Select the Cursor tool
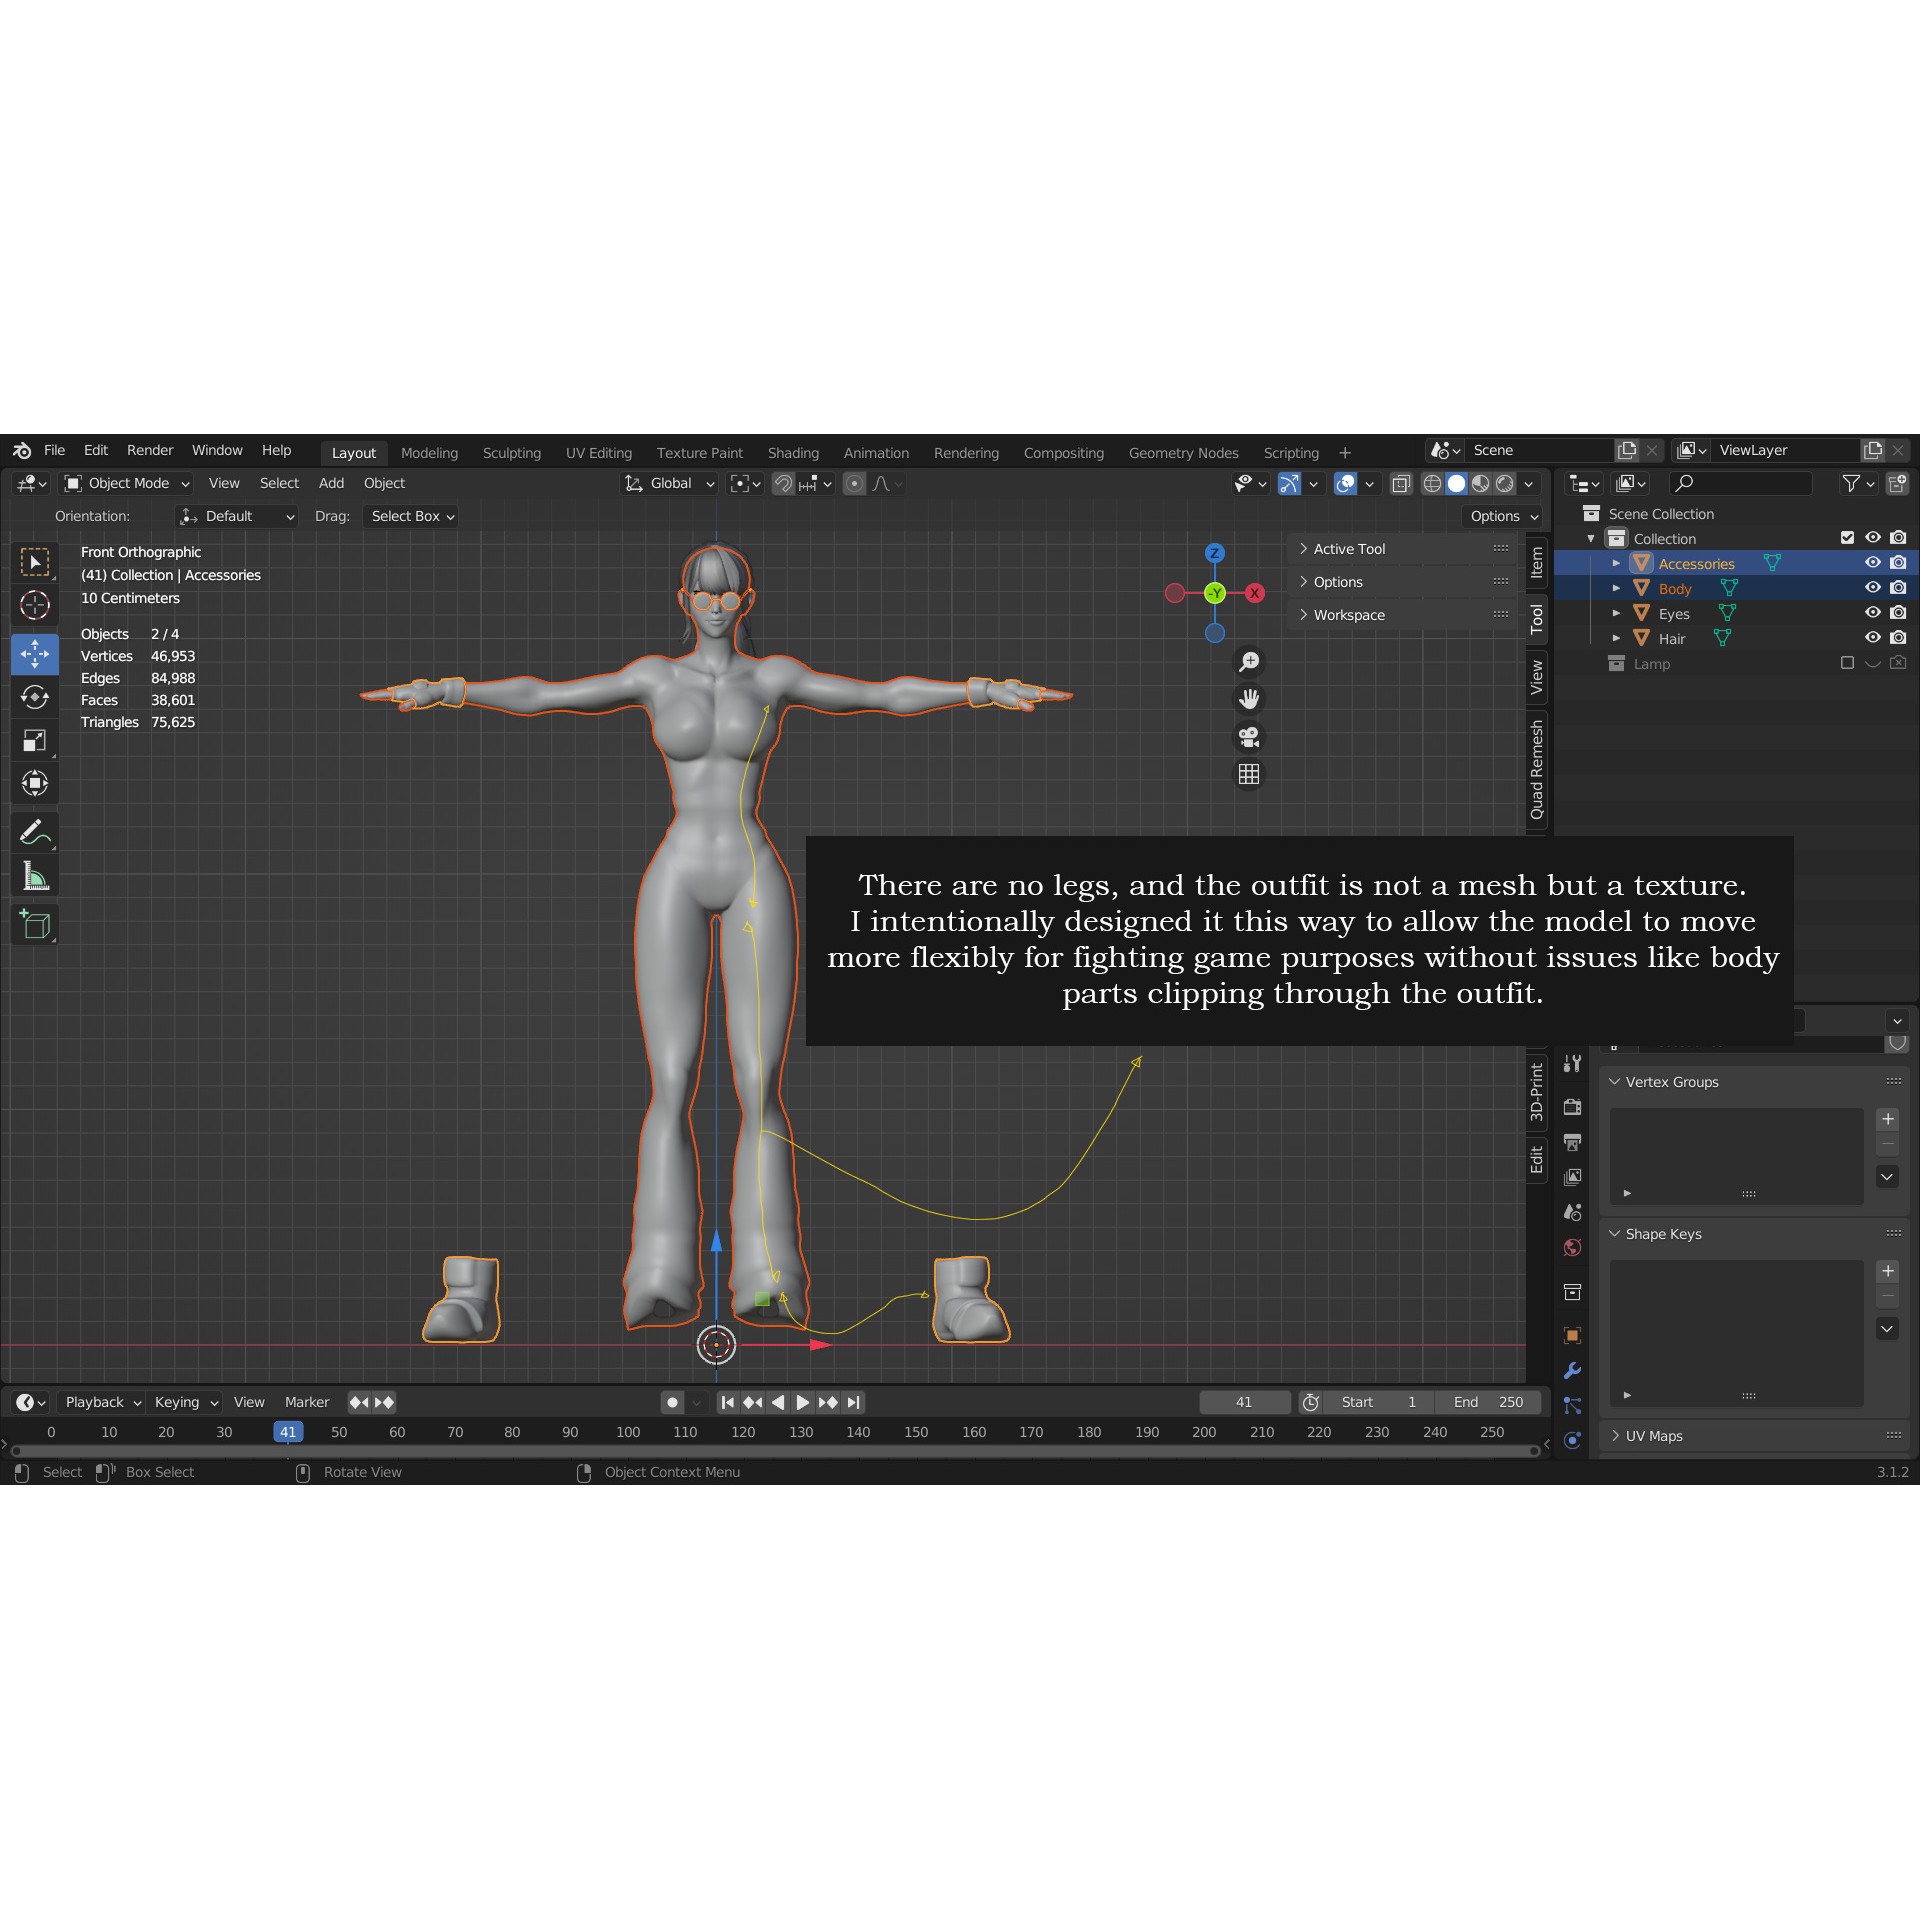 [35, 605]
